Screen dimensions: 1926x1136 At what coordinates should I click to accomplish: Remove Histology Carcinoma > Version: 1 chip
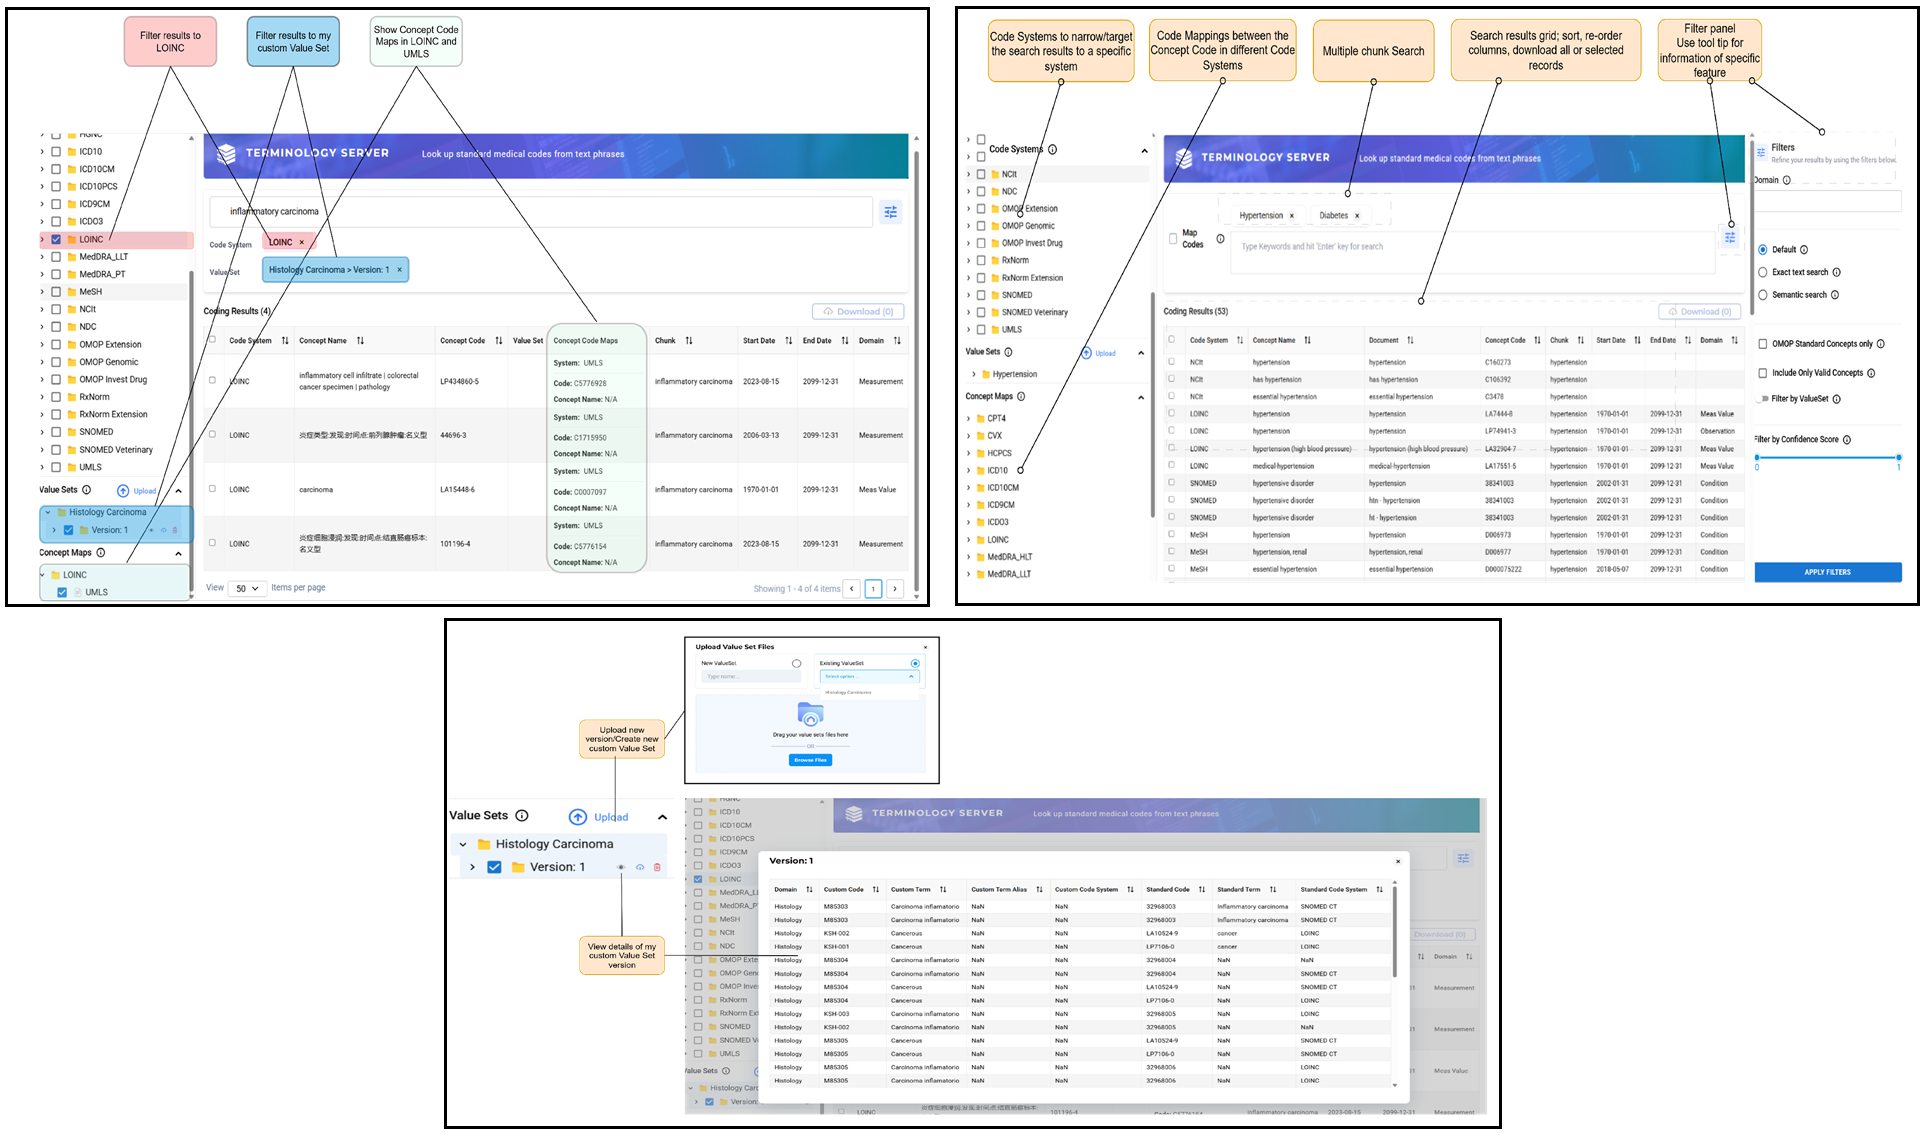point(399,270)
